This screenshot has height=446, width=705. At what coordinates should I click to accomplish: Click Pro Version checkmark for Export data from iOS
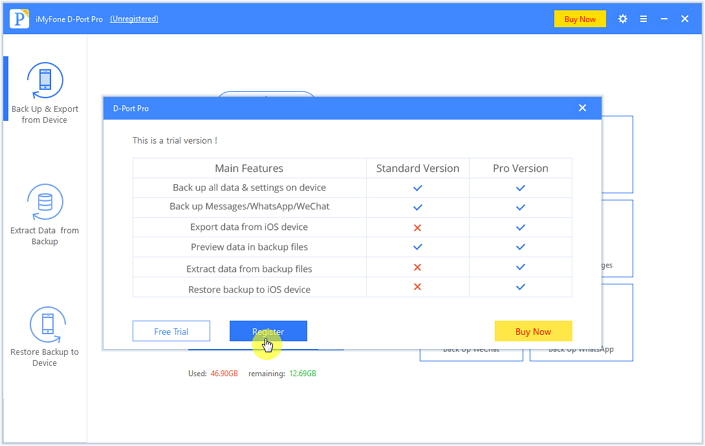point(521,227)
